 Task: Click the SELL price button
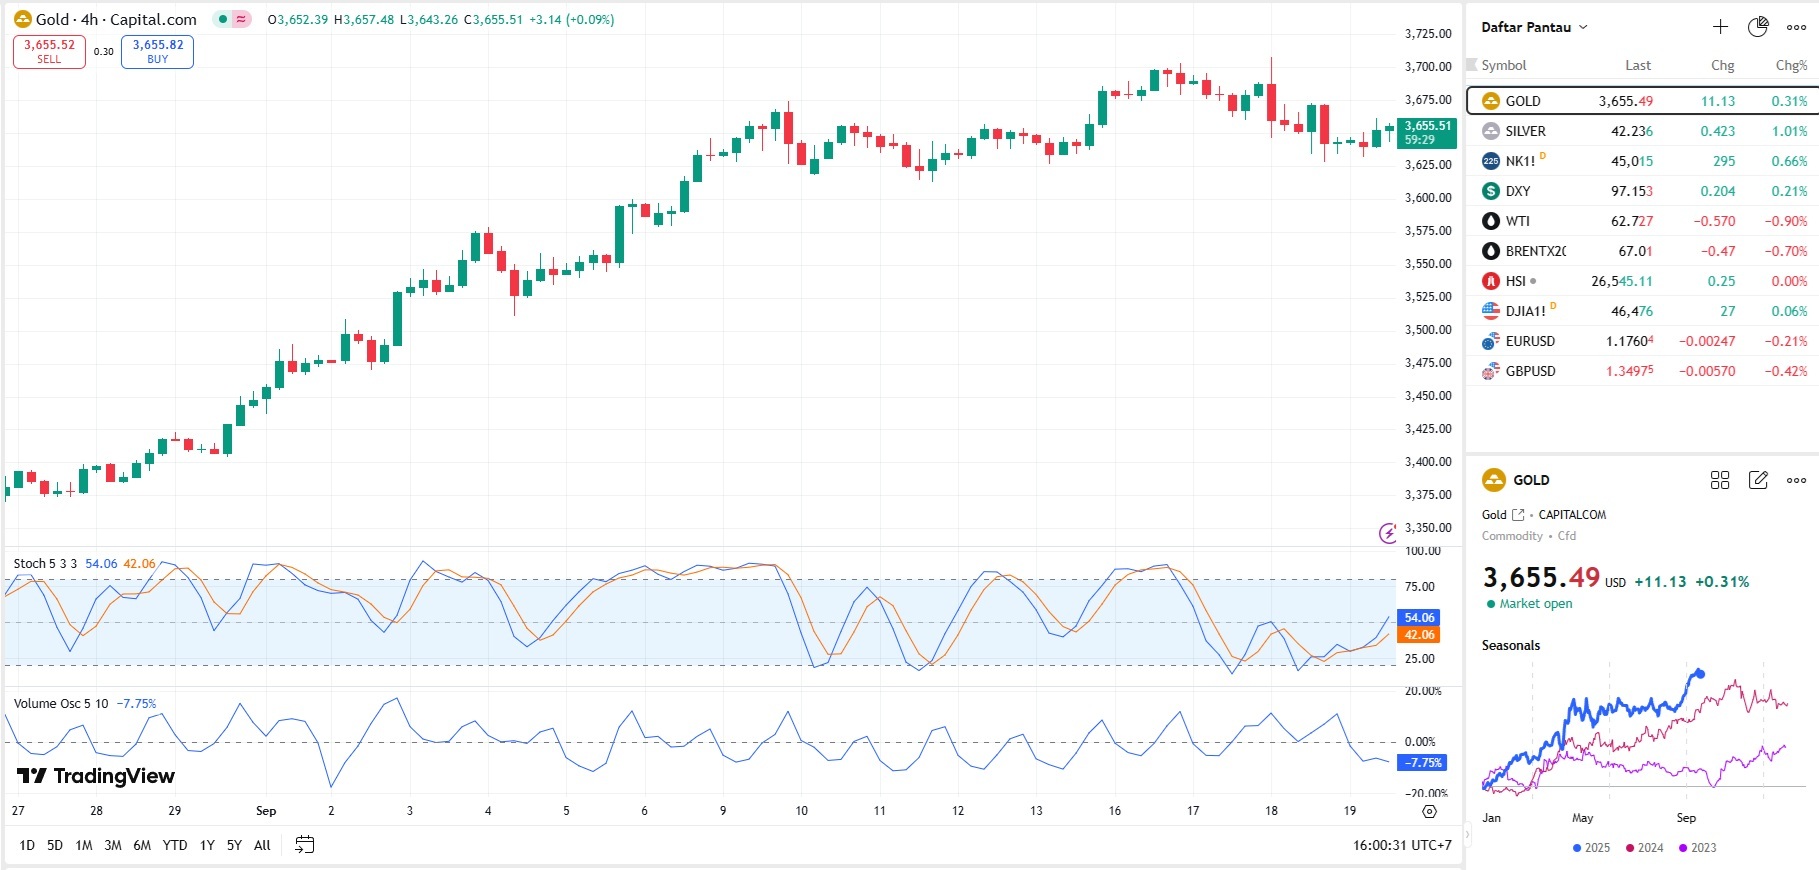(49, 51)
